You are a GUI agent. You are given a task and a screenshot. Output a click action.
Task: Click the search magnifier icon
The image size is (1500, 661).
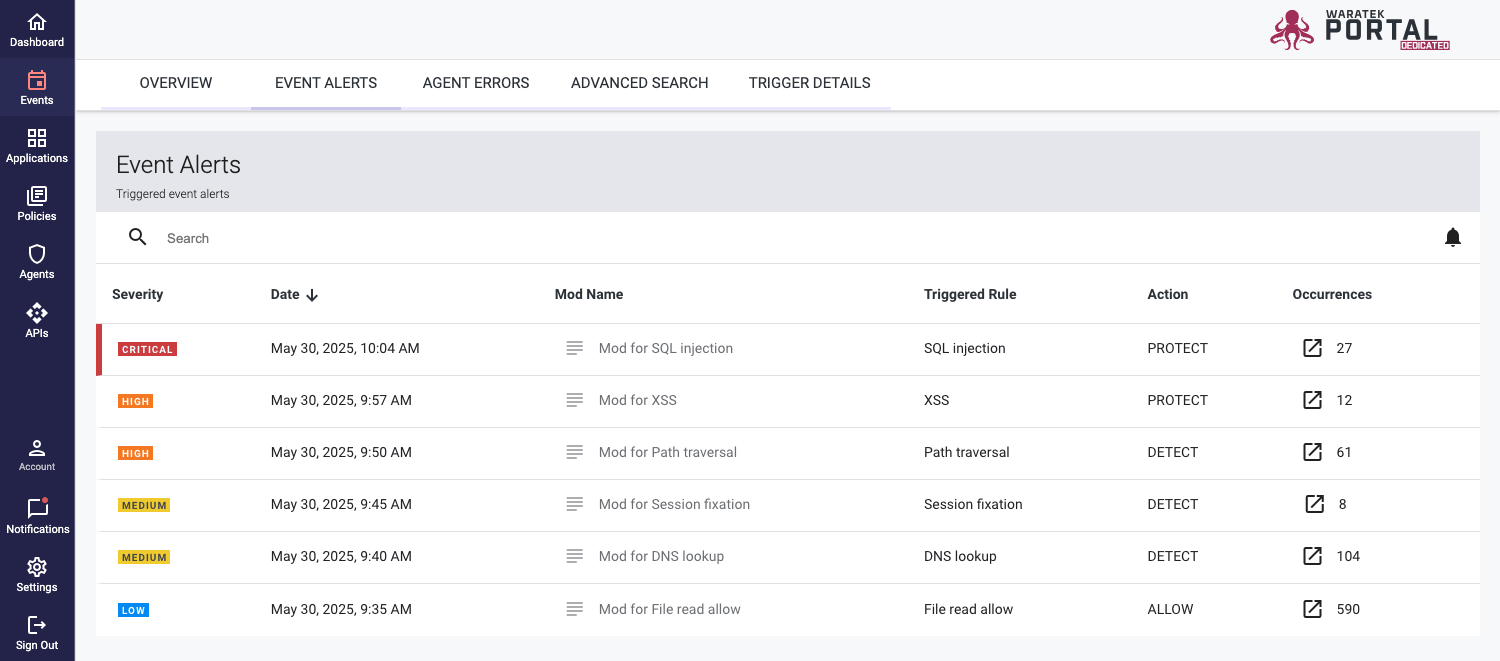138,237
